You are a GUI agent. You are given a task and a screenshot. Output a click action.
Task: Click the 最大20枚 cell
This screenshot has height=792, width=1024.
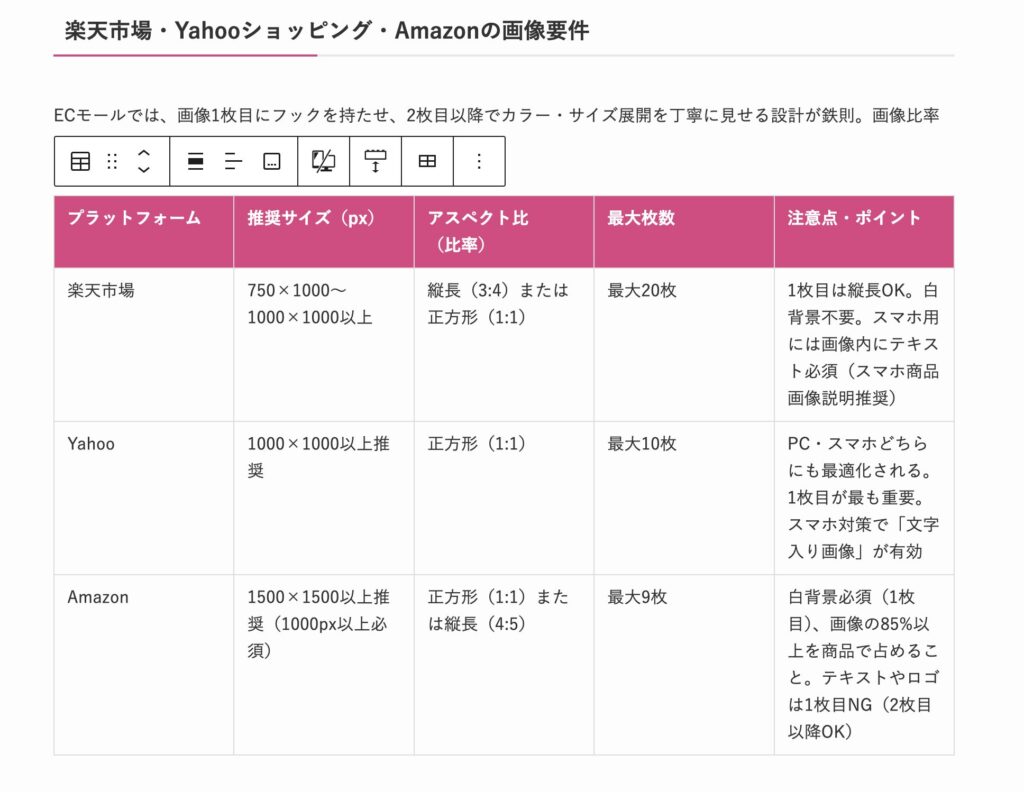coord(684,345)
